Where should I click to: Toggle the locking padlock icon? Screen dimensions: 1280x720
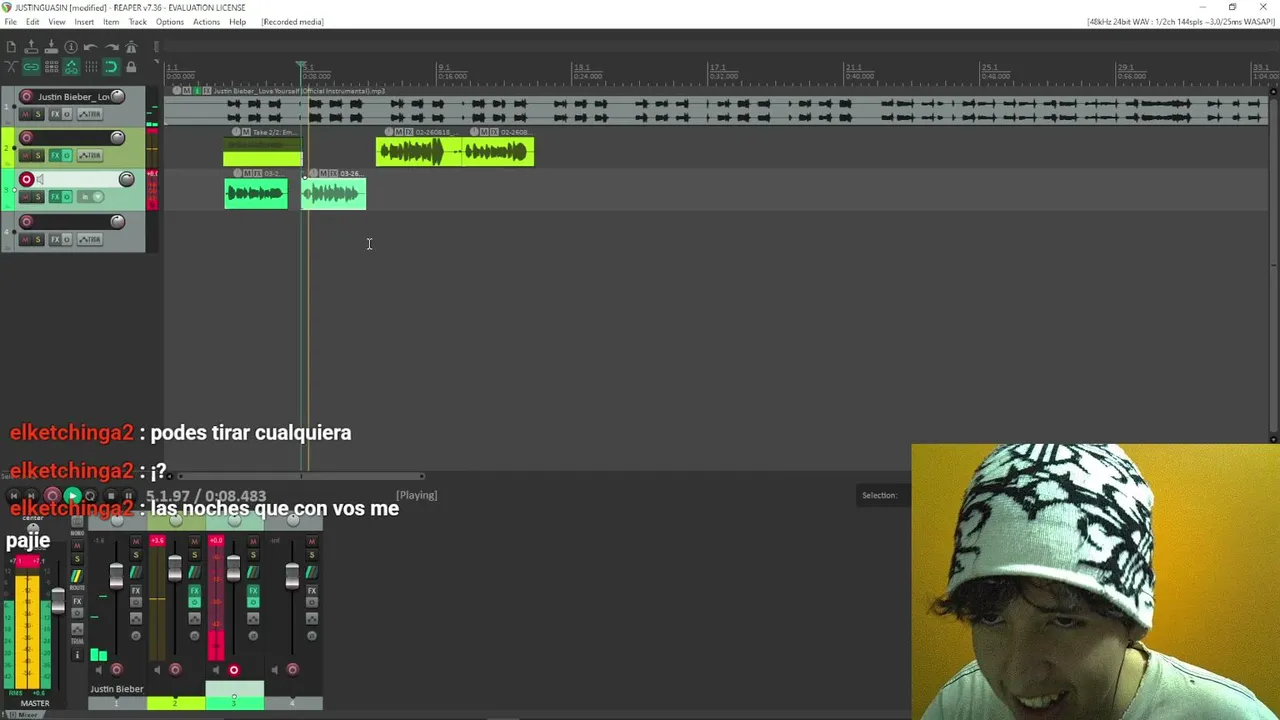click(x=131, y=67)
